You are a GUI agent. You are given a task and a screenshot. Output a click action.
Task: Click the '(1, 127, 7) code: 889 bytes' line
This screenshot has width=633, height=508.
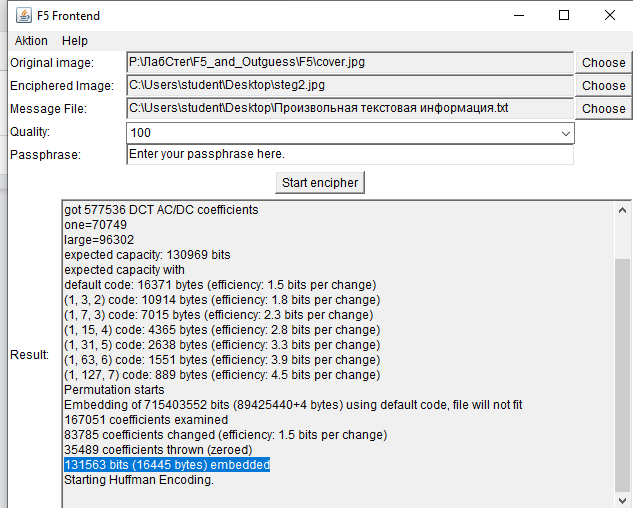coord(222,375)
